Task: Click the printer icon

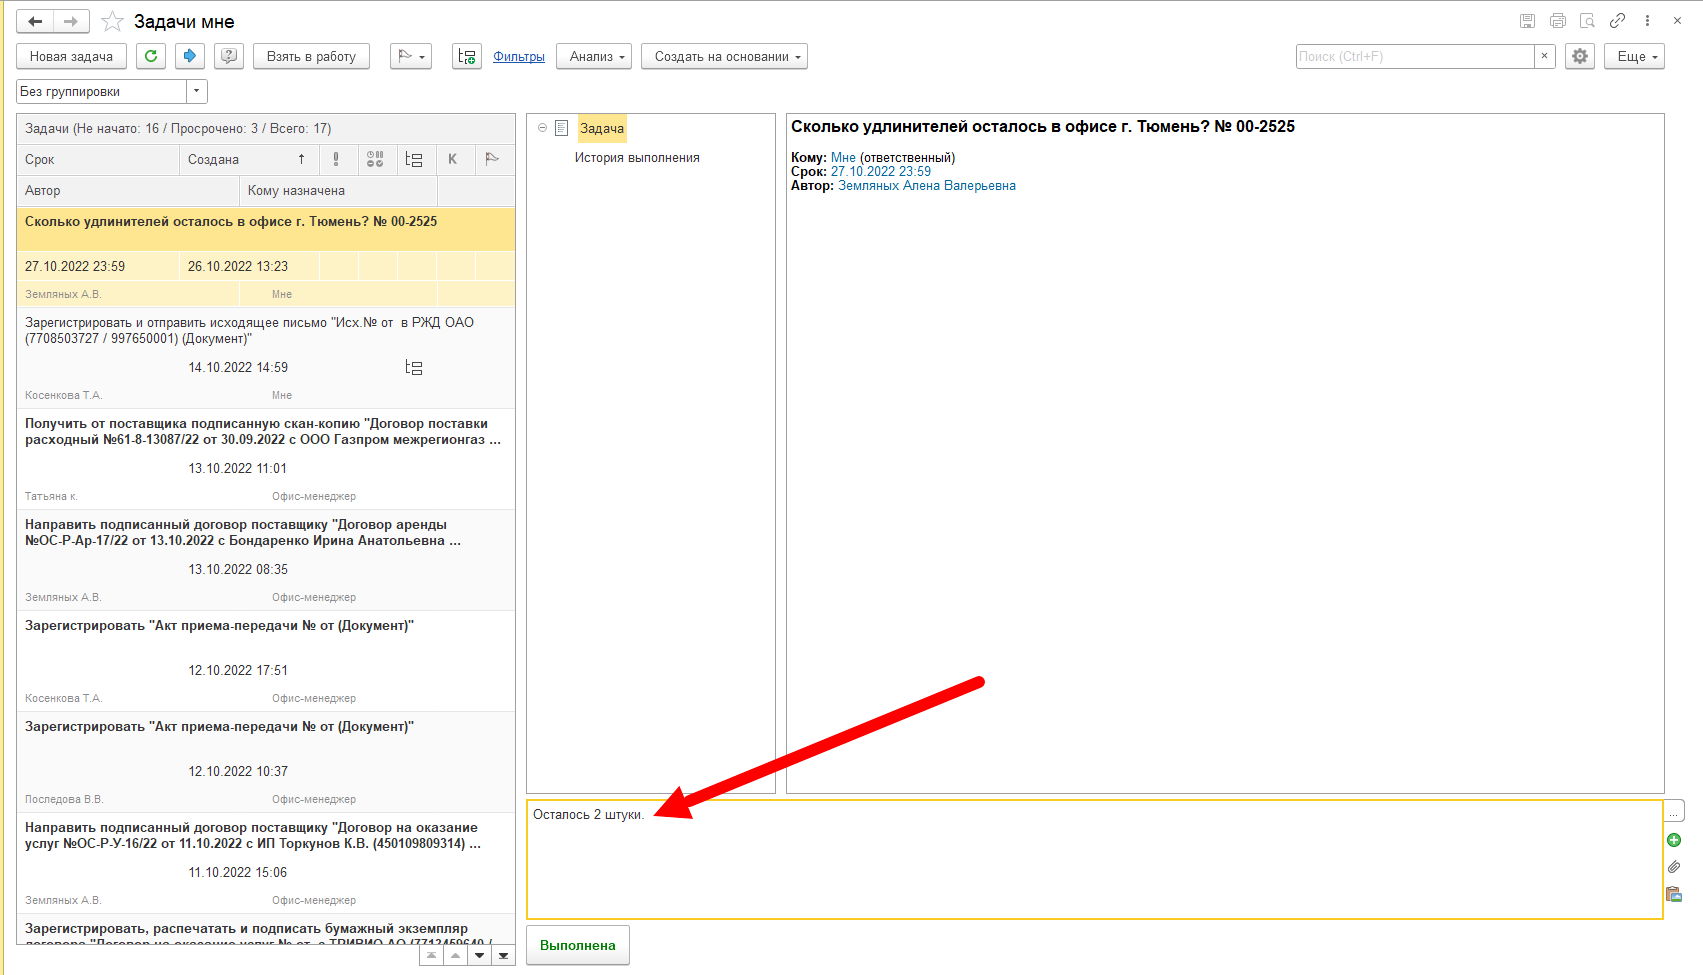Action: (1557, 21)
